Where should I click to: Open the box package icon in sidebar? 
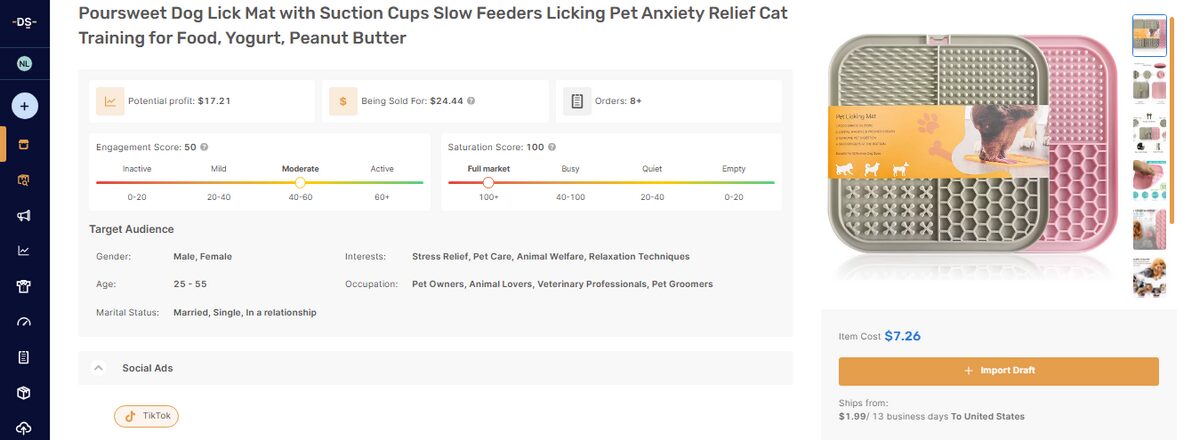(24, 393)
